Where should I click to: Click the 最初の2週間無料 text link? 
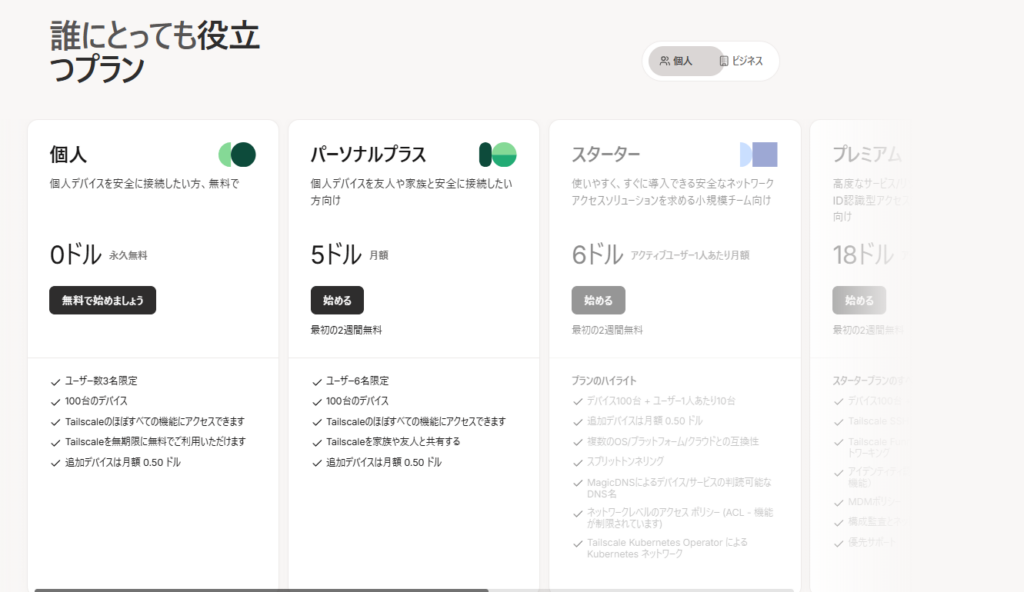346,329
